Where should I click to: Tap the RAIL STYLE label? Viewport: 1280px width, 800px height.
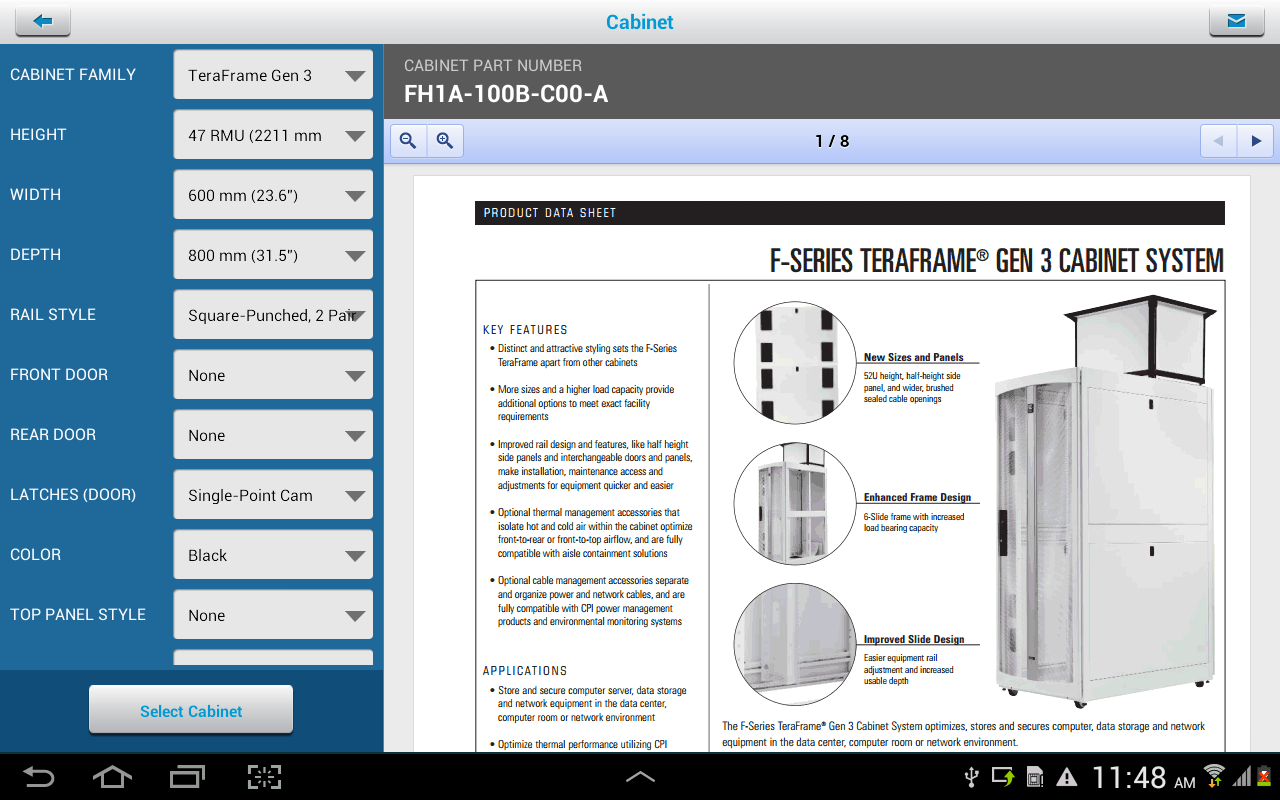click(x=53, y=314)
